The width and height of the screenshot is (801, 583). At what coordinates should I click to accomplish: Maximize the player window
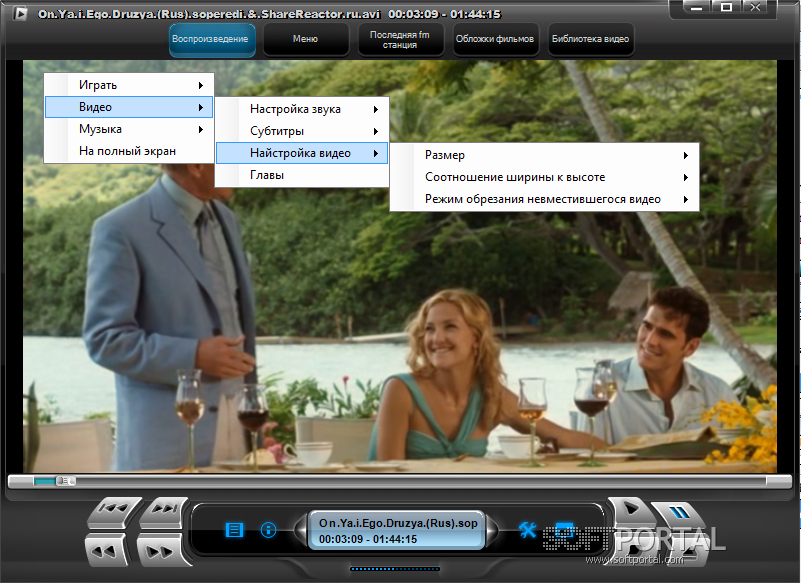[726, 8]
